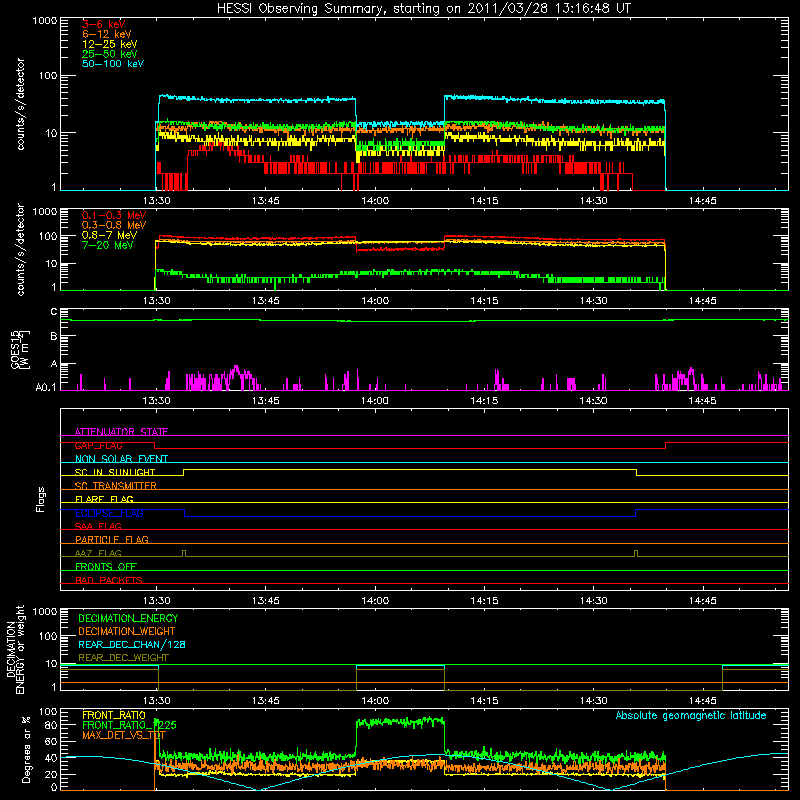Select the ECLIPSE_FLAG label
800x800 pixels.
tap(109, 513)
